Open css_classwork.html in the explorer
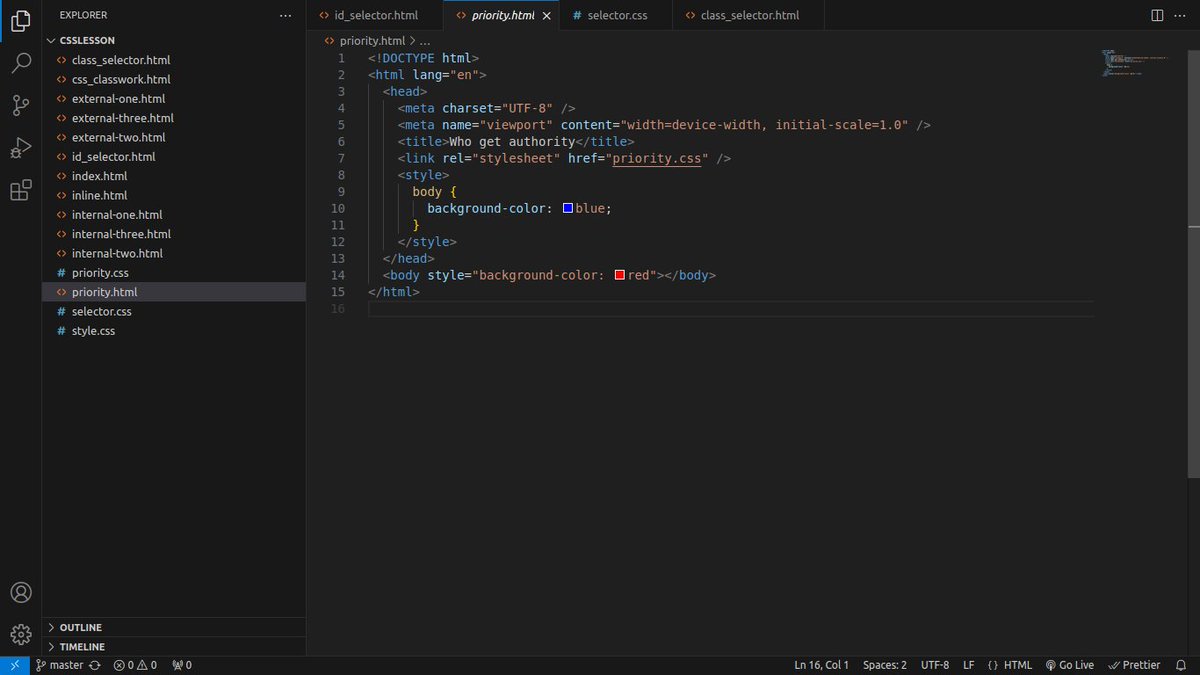This screenshot has height=675, width=1200. (x=174, y=79)
